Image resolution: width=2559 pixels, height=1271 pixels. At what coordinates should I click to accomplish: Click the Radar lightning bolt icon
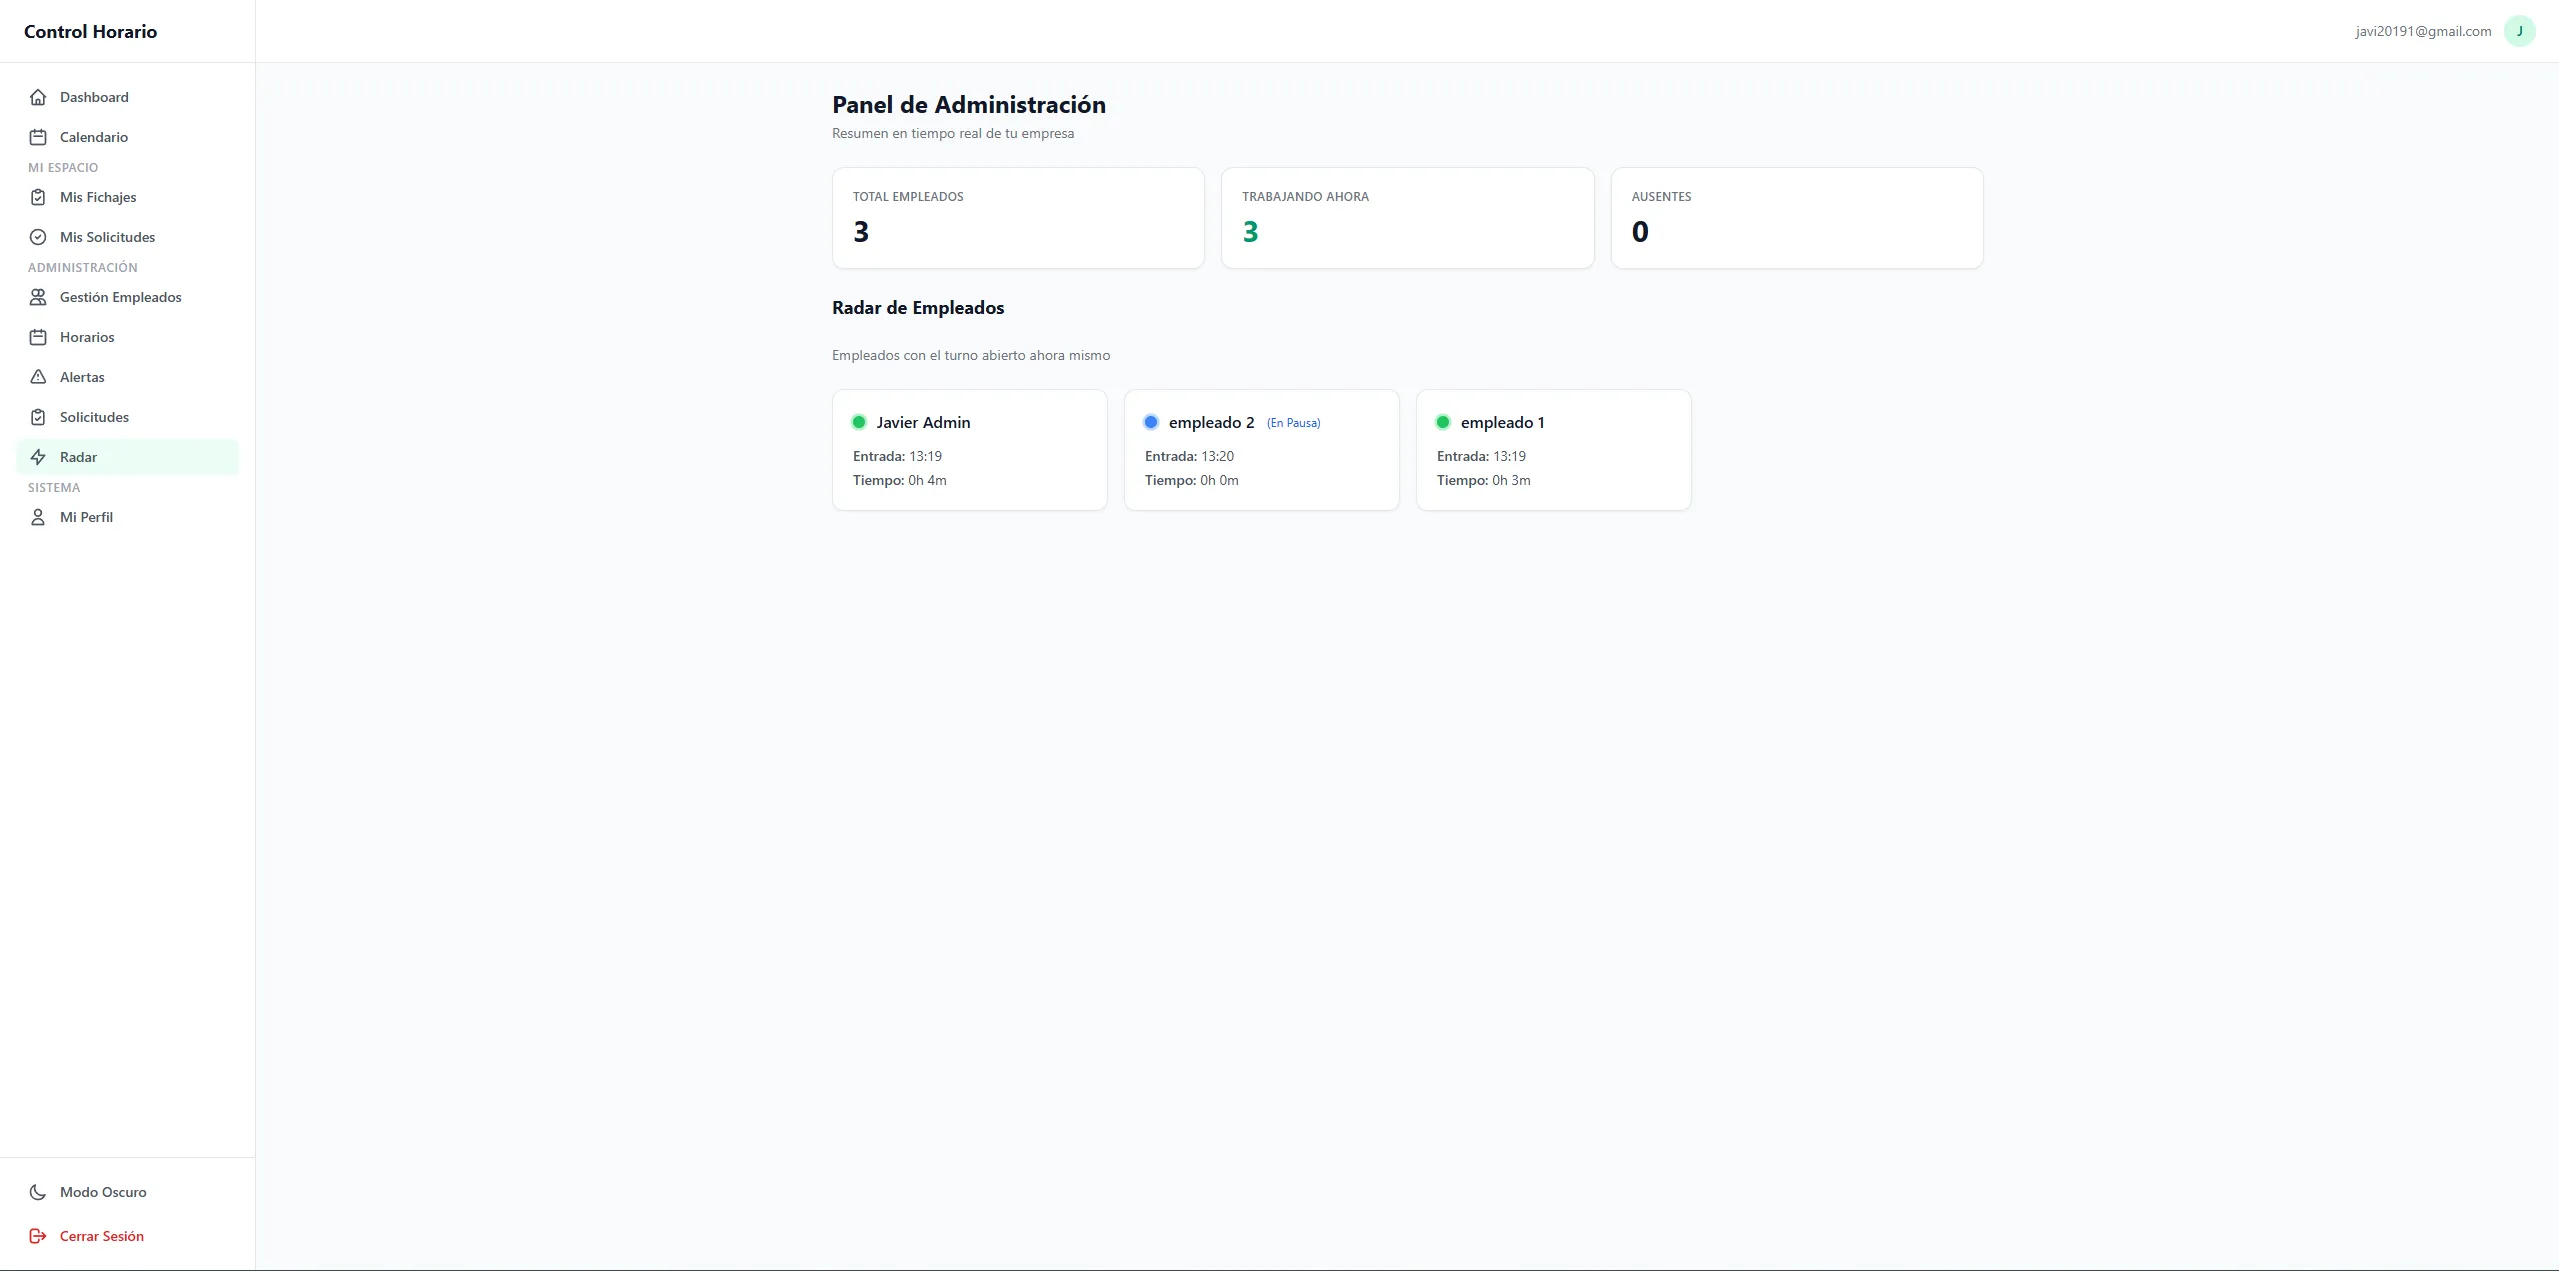click(x=38, y=457)
